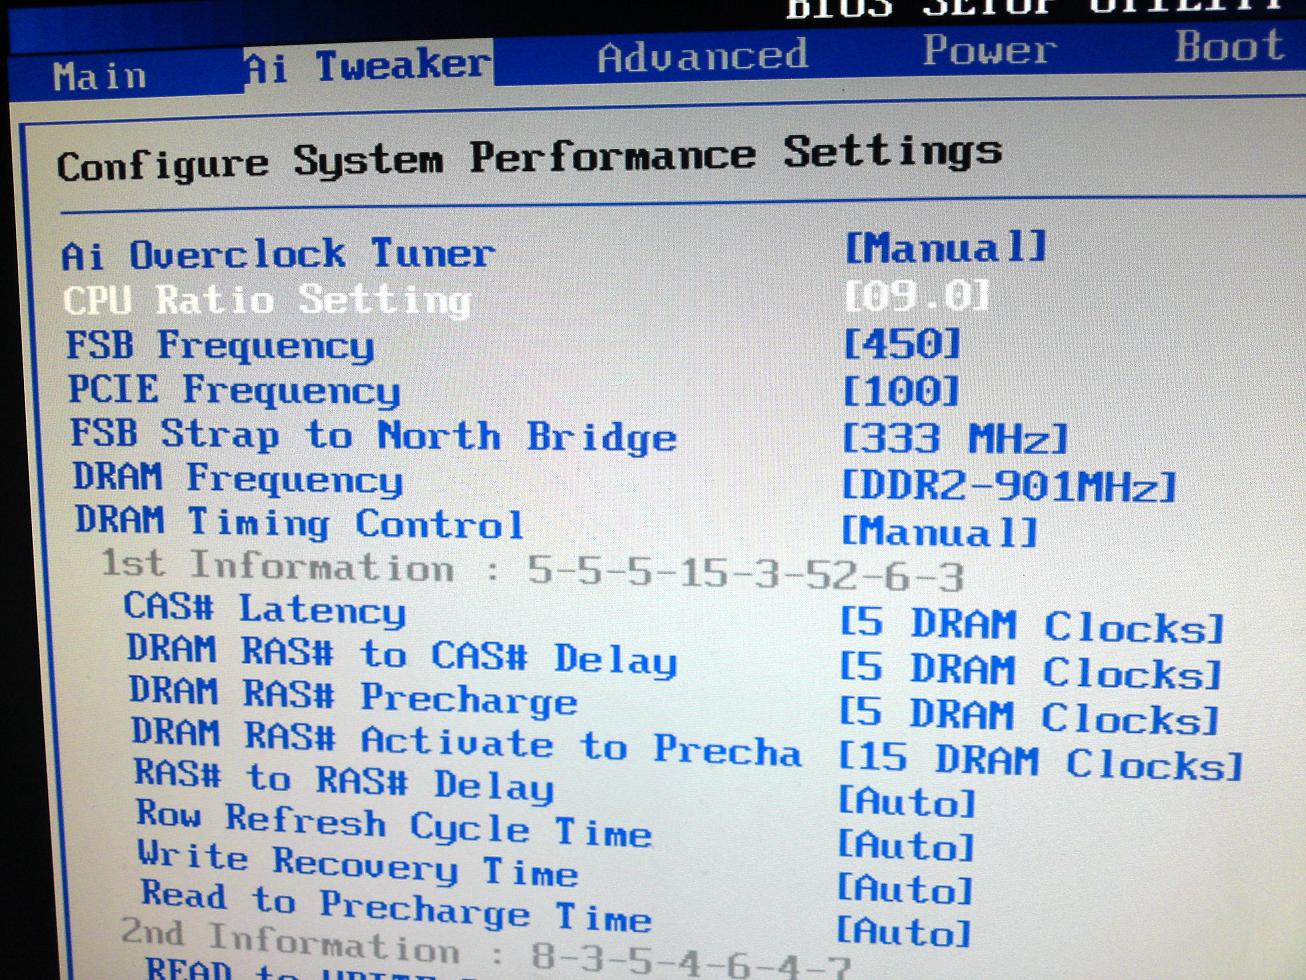Screen dimensions: 1306x980
Task: Change Row Refresh Cycle Time [Auto] value
Action: [x=905, y=846]
